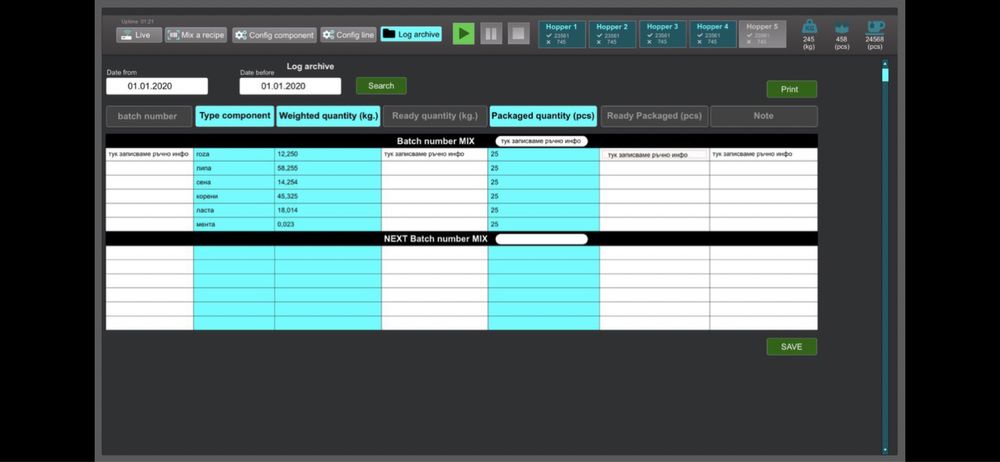The height and width of the screenshot is (462, 1000).
Task: Click the vertical scrollbar thumb
Action: click(x=885, y=75)
